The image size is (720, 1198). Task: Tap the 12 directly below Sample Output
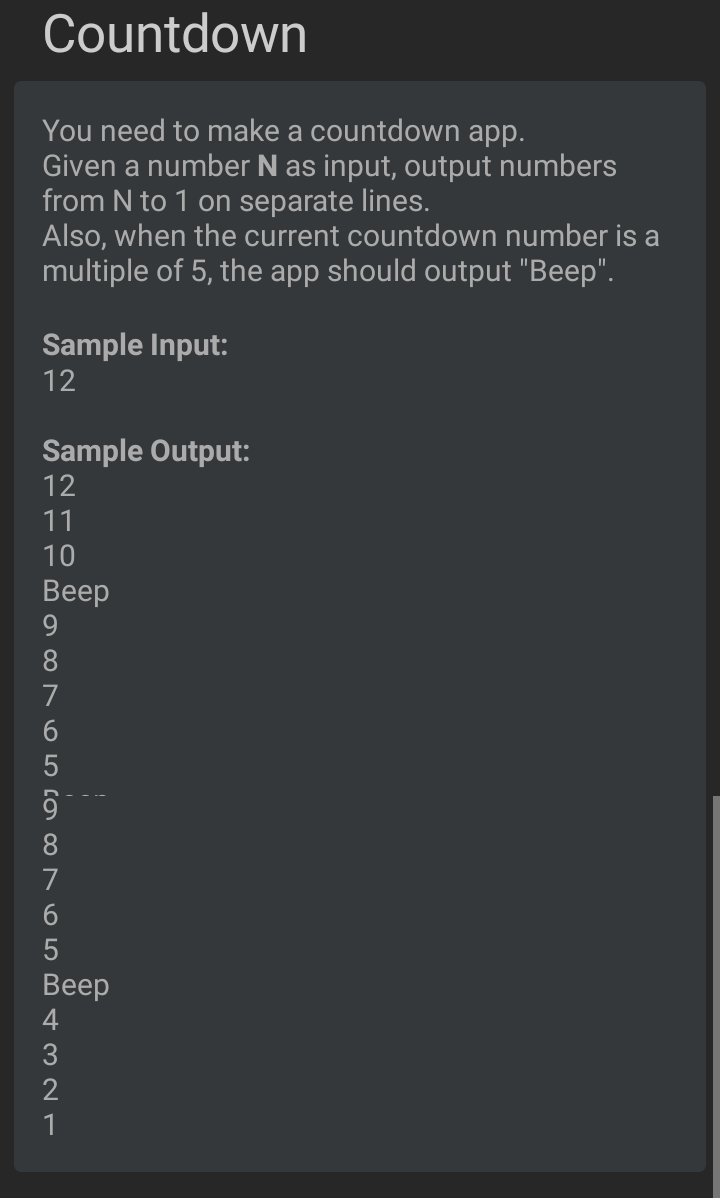click(59, 486)
